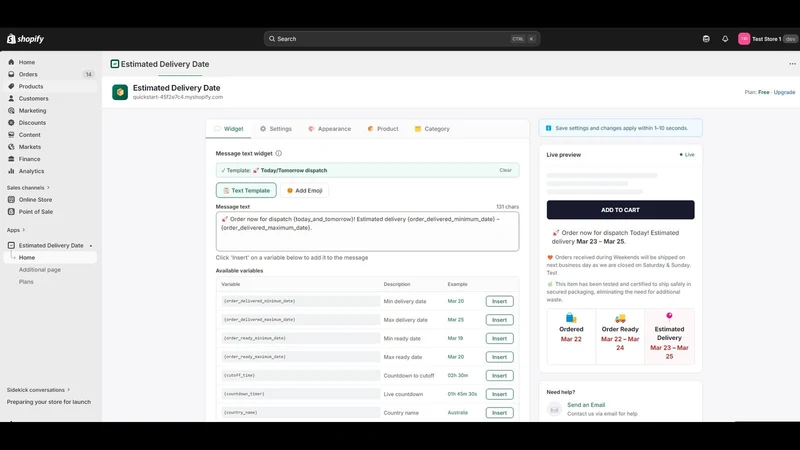Expand Sidekick conversations
This screenshot has height=450, width=800.
coord(38,390)
